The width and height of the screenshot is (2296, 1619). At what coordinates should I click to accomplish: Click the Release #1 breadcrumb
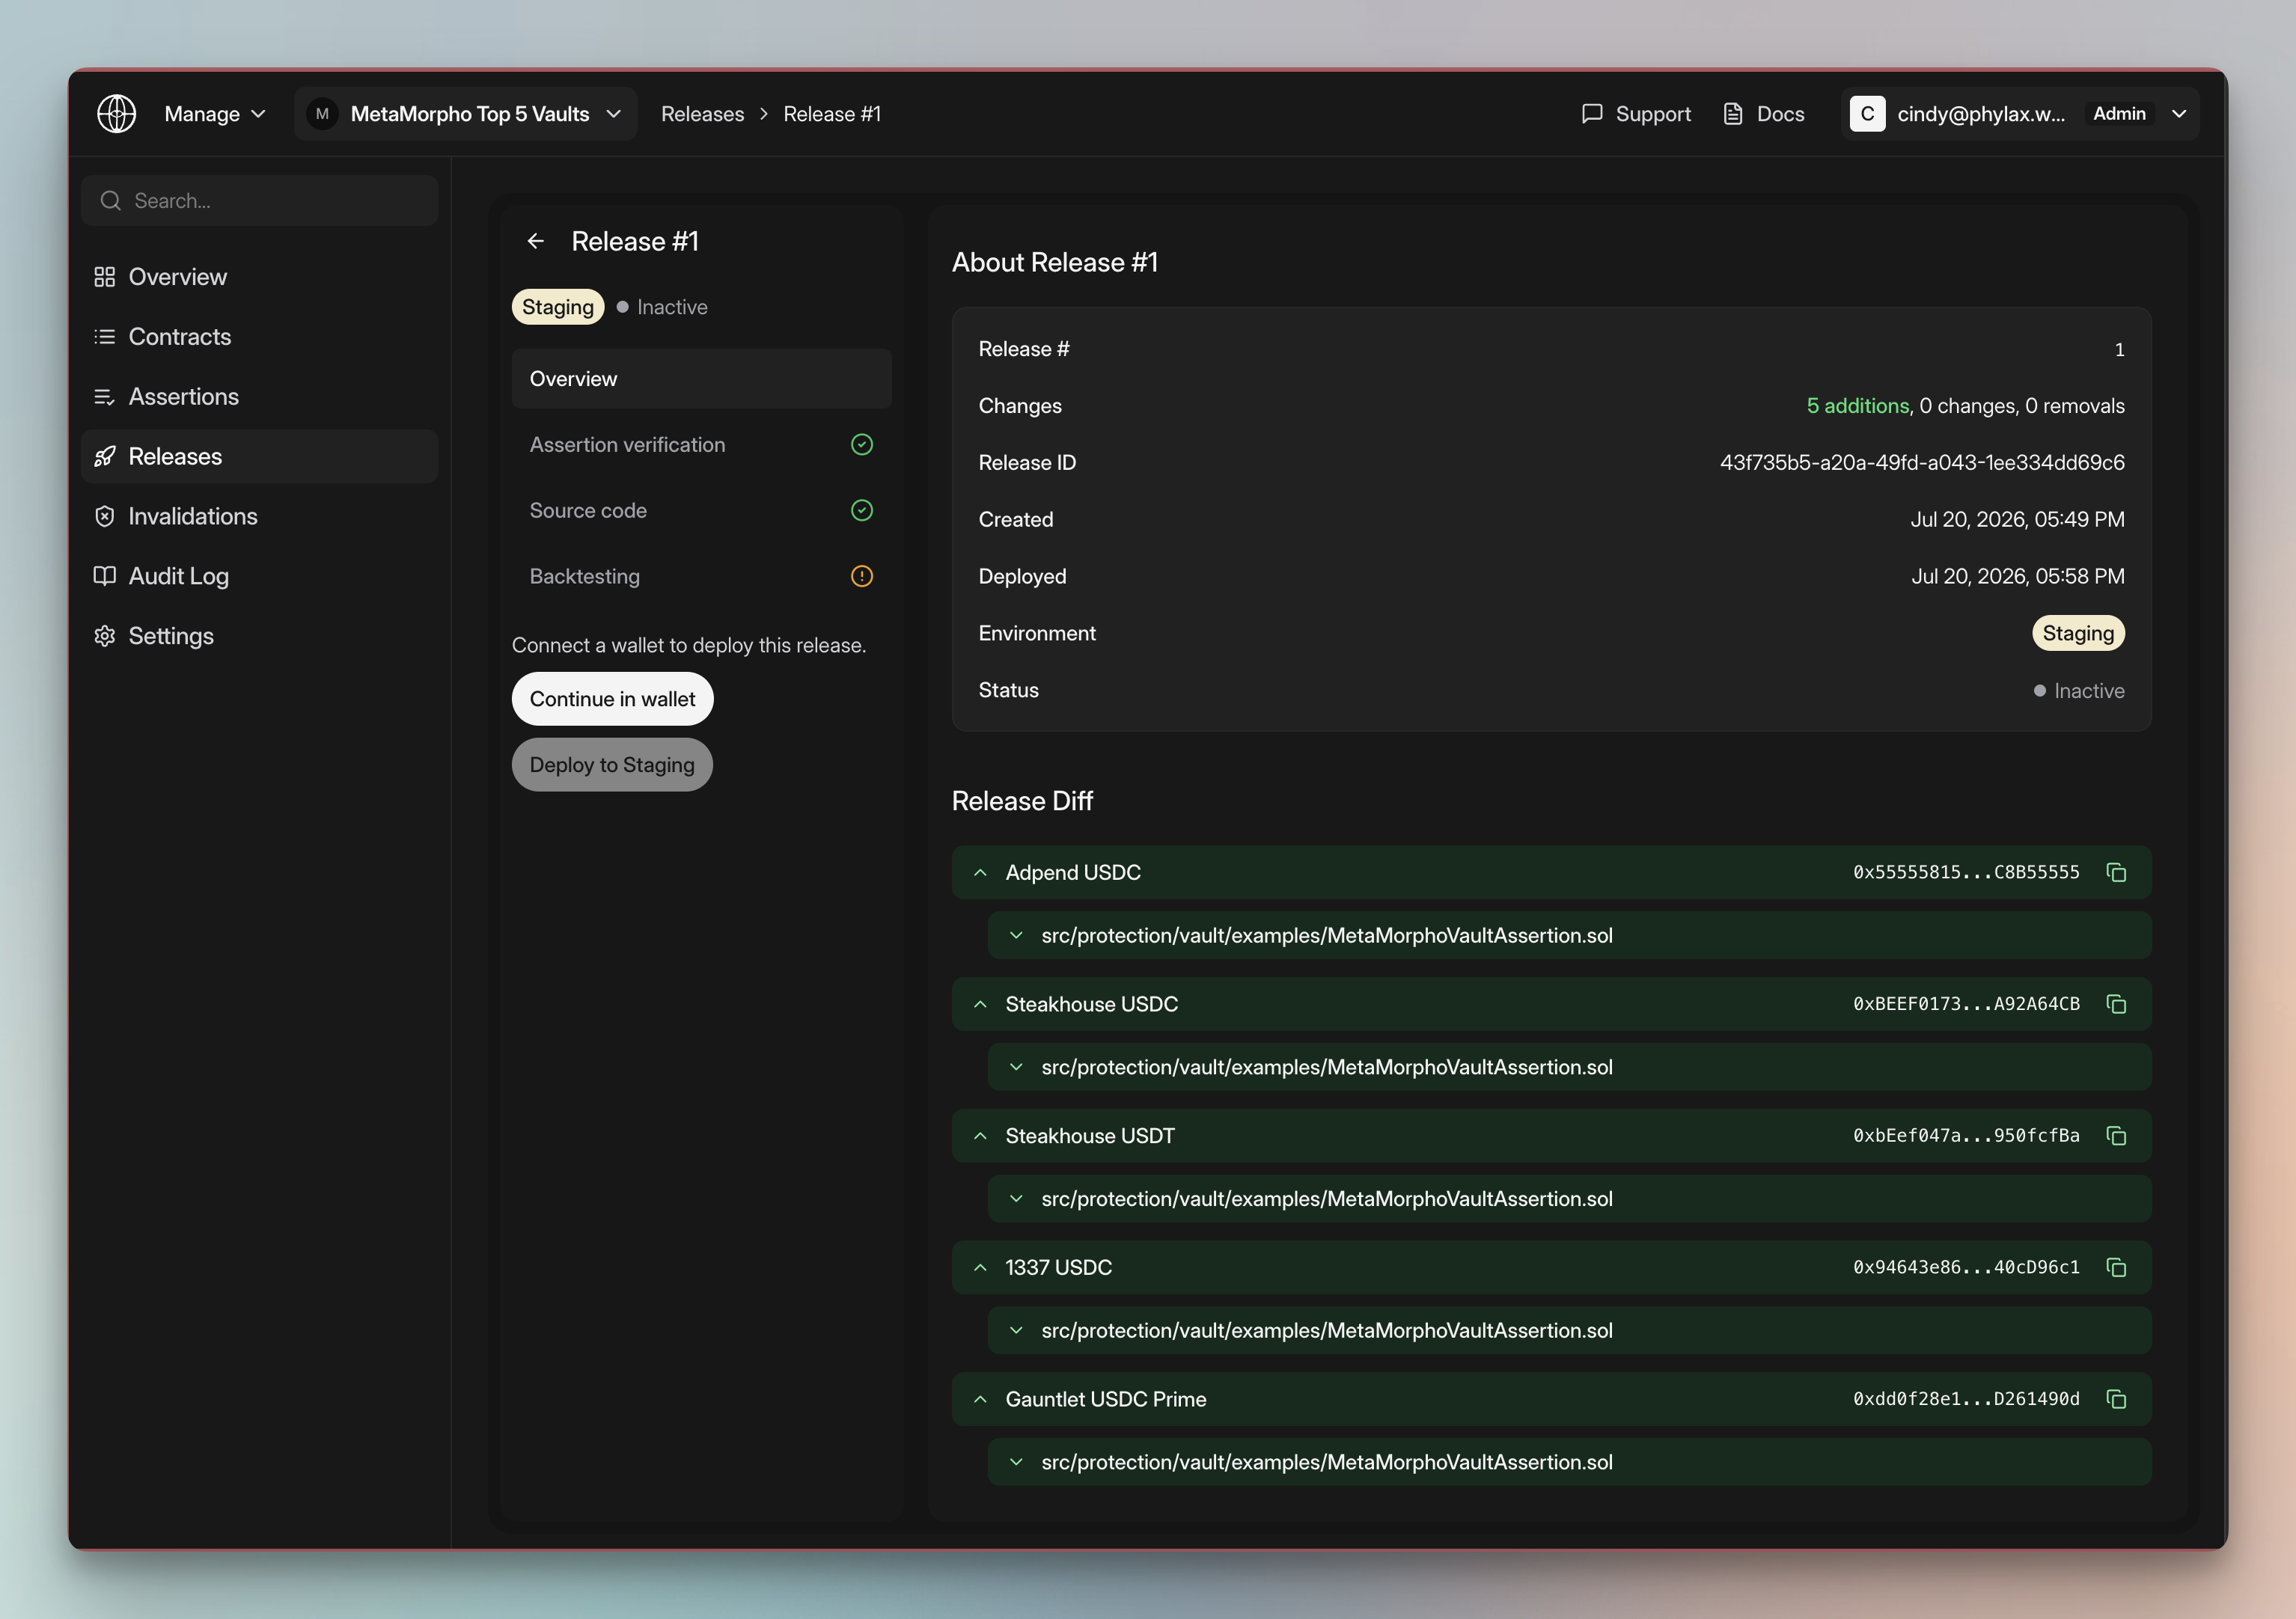(x=832, y=114)
